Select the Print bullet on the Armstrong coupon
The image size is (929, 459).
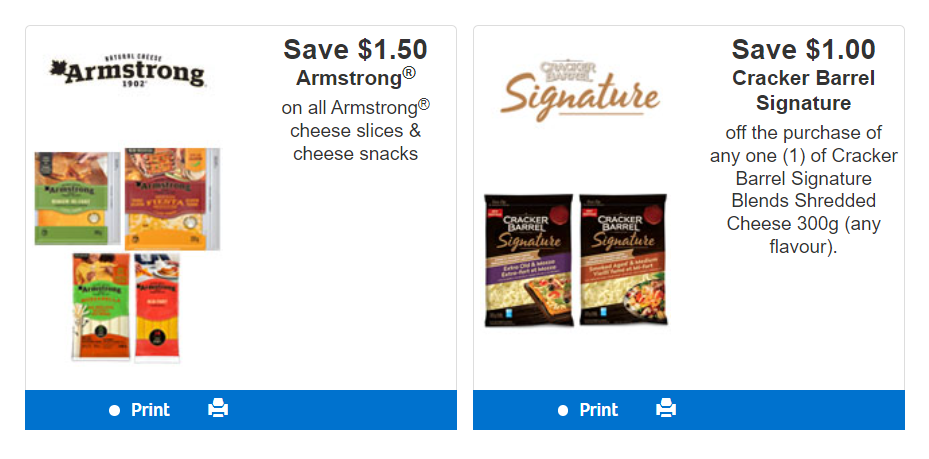tap(115, 410)
